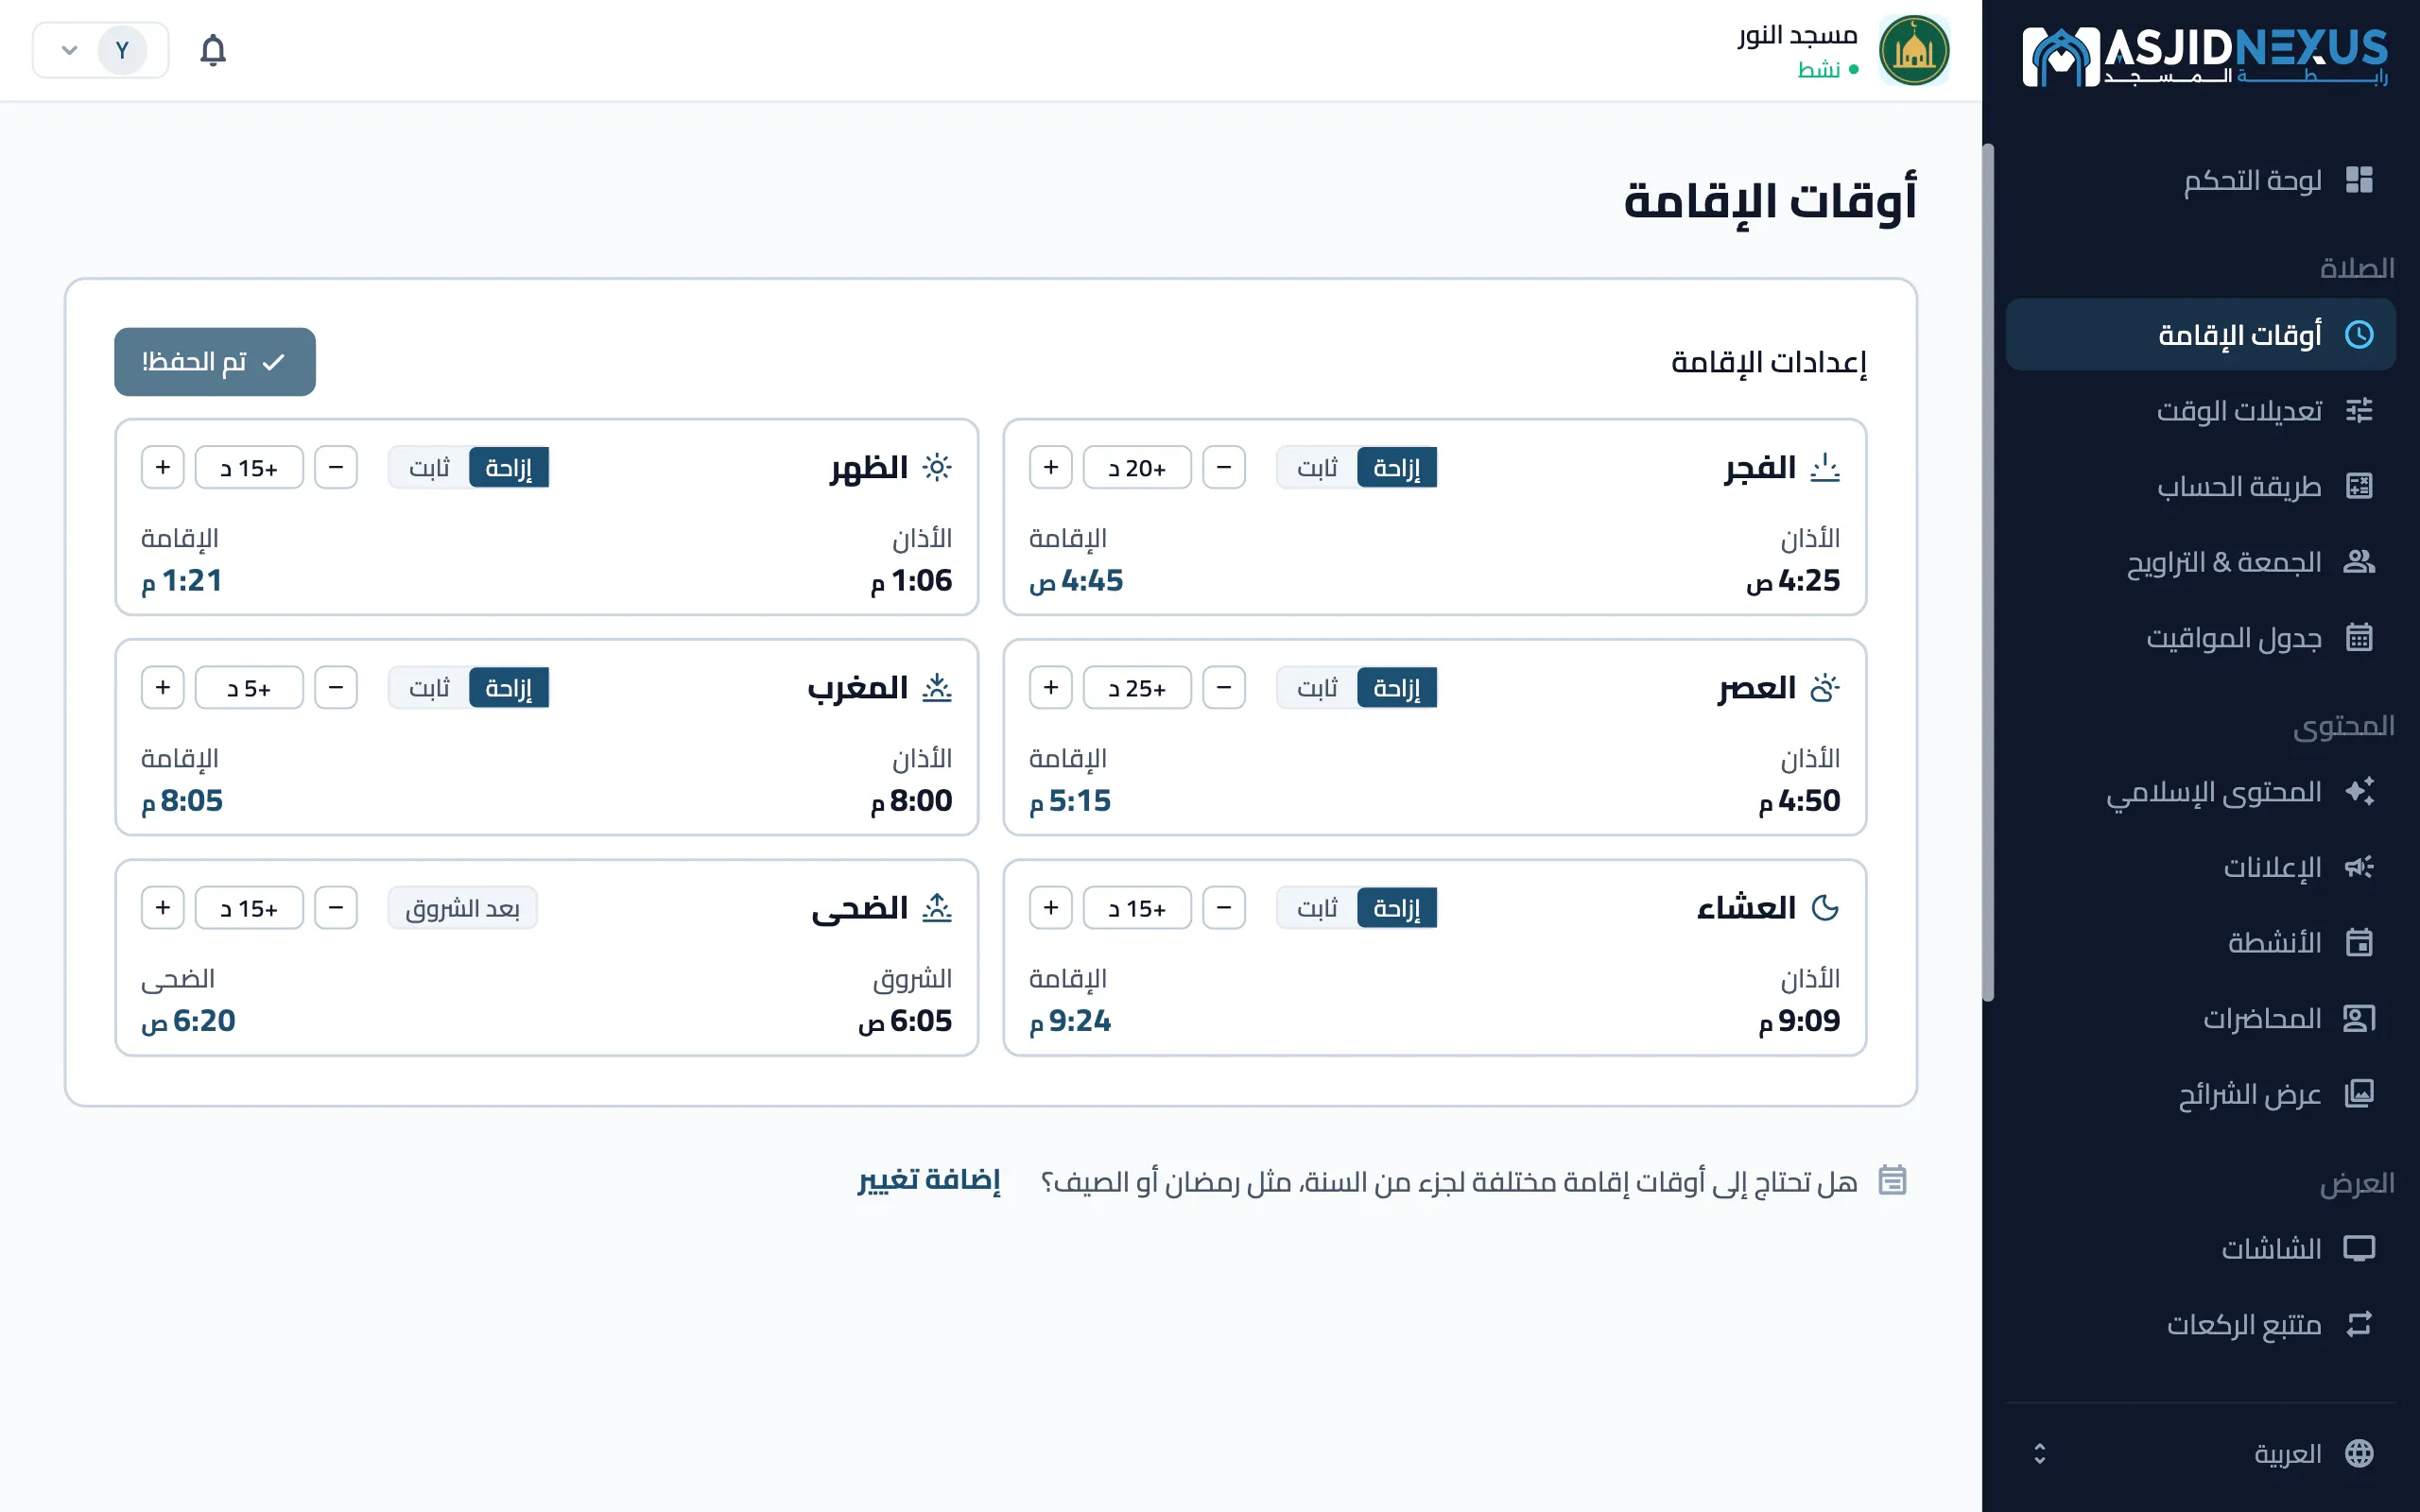Open the notifications bell

213,50
